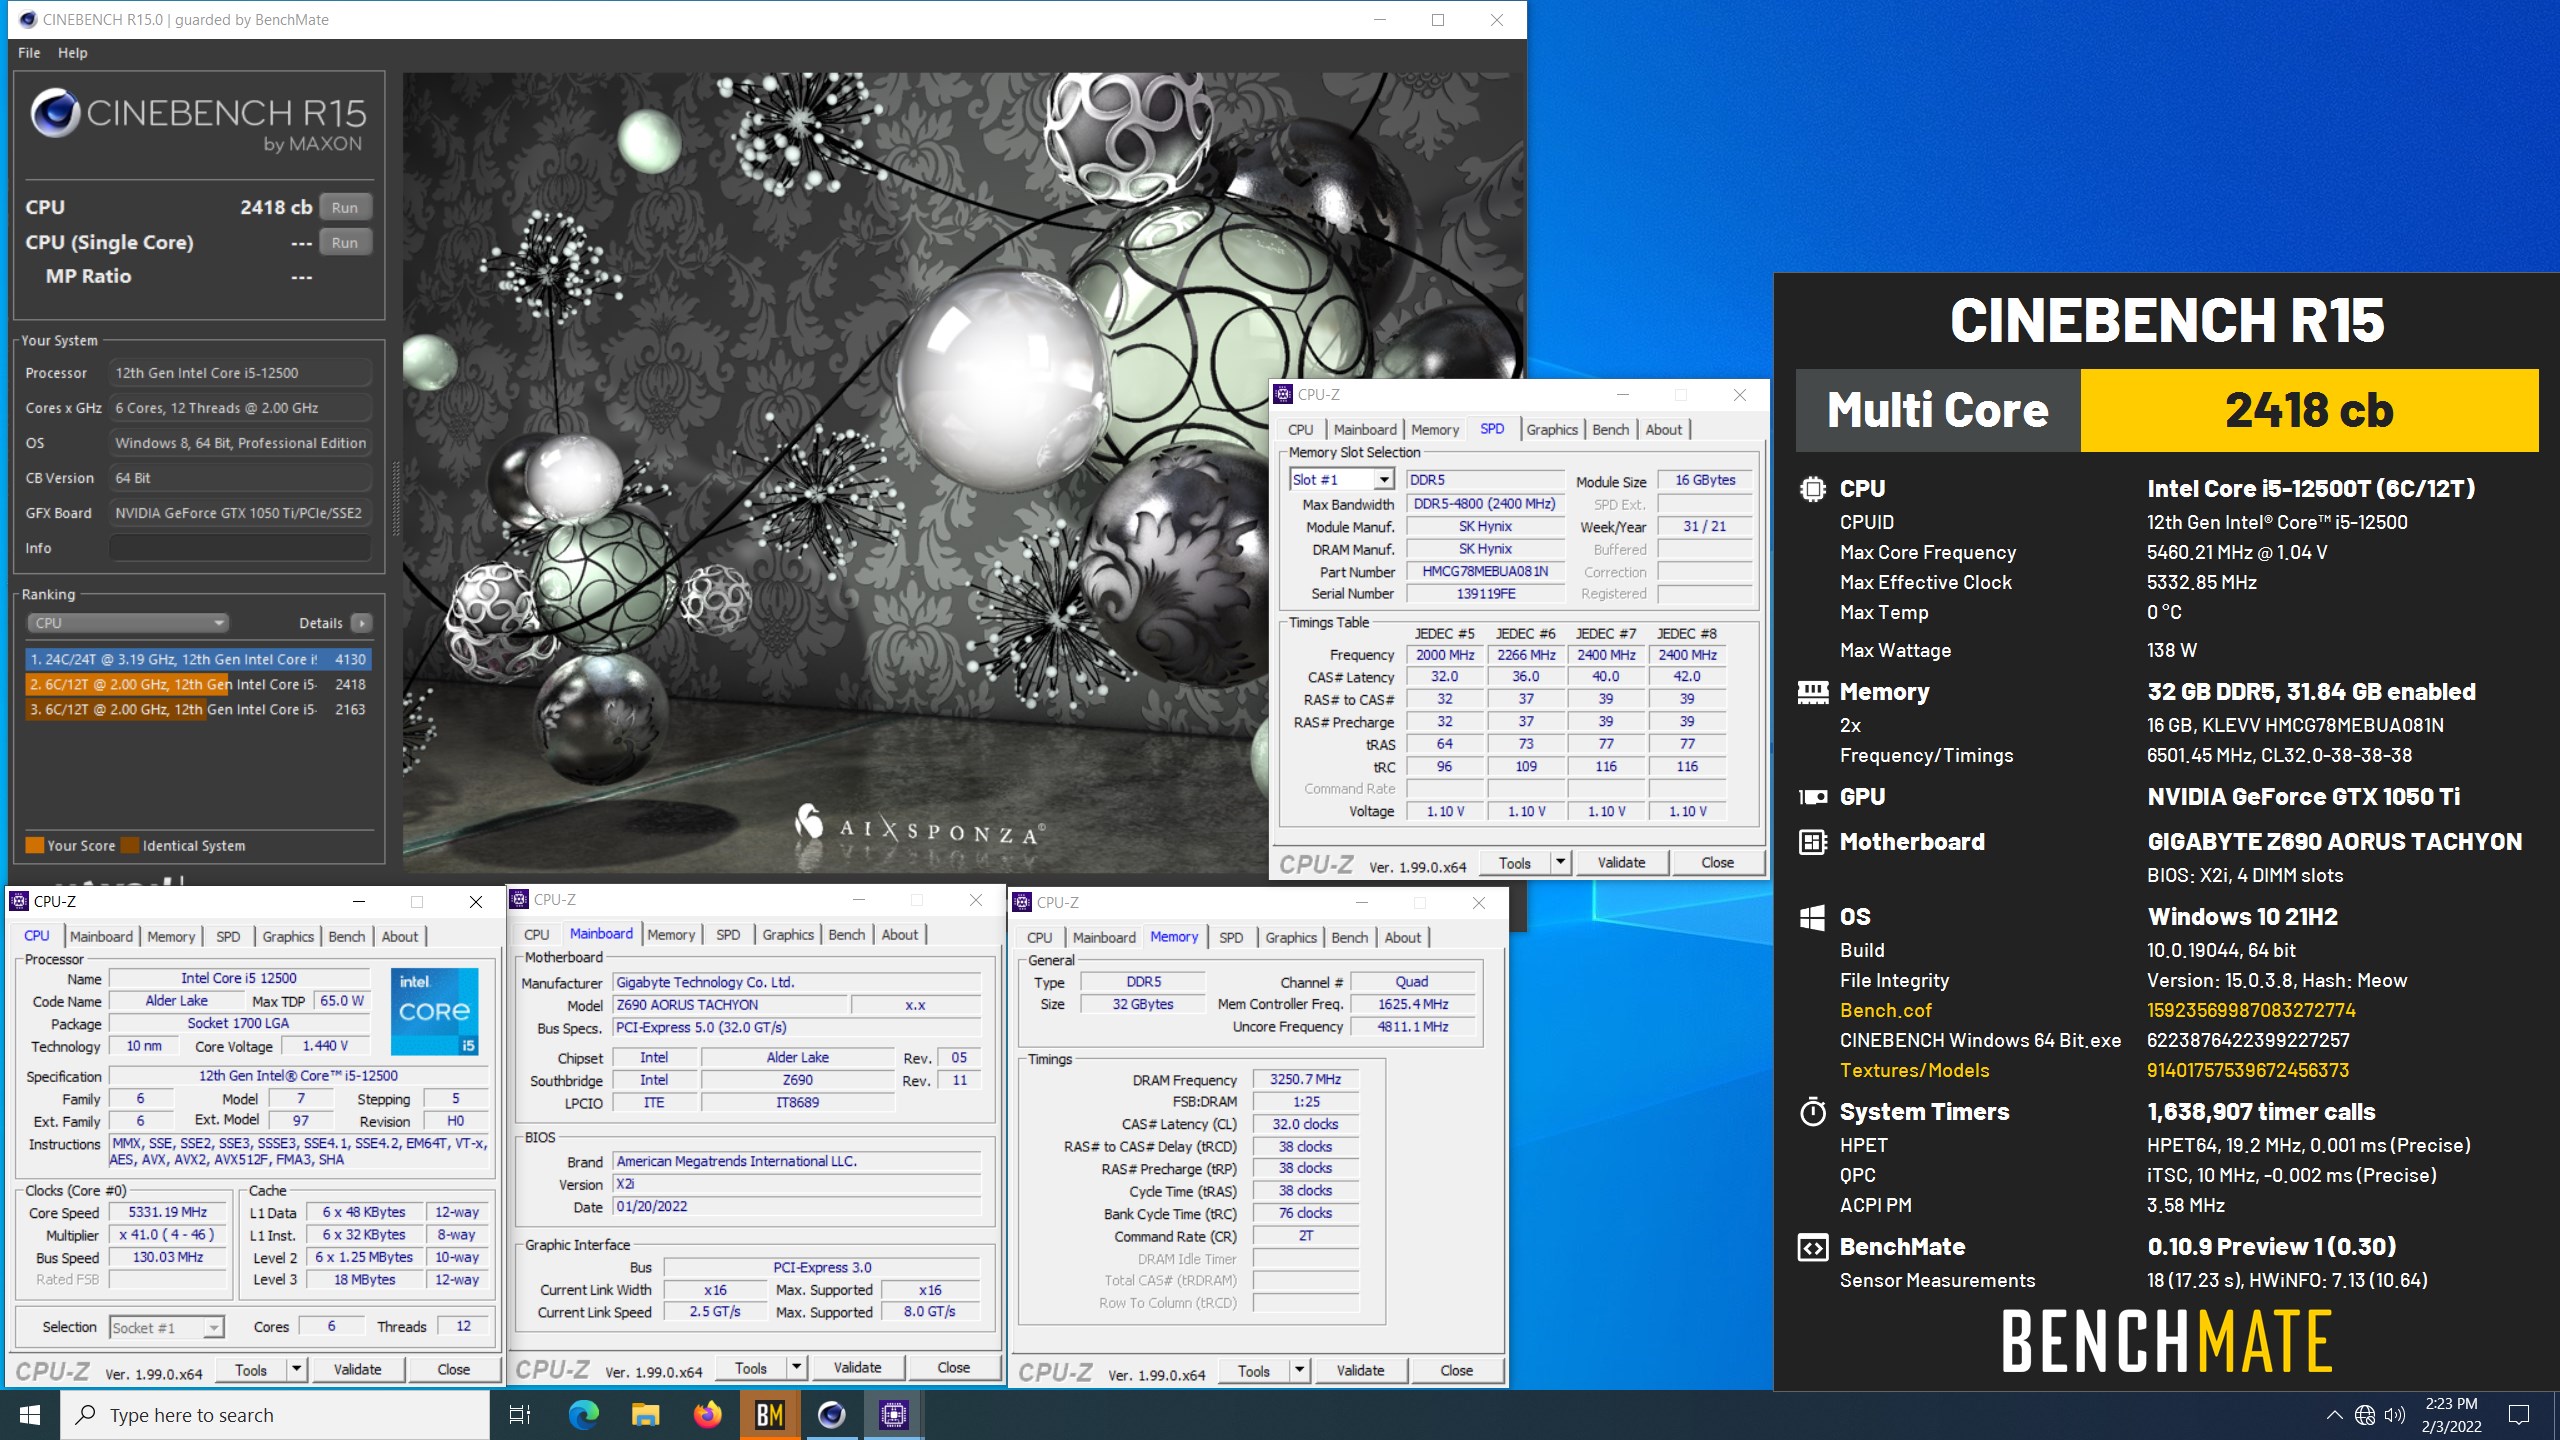The height and width of the screenshot is (1440, 2560).
Task: Click Close in the SPD window
Action: pos(1717,863)
